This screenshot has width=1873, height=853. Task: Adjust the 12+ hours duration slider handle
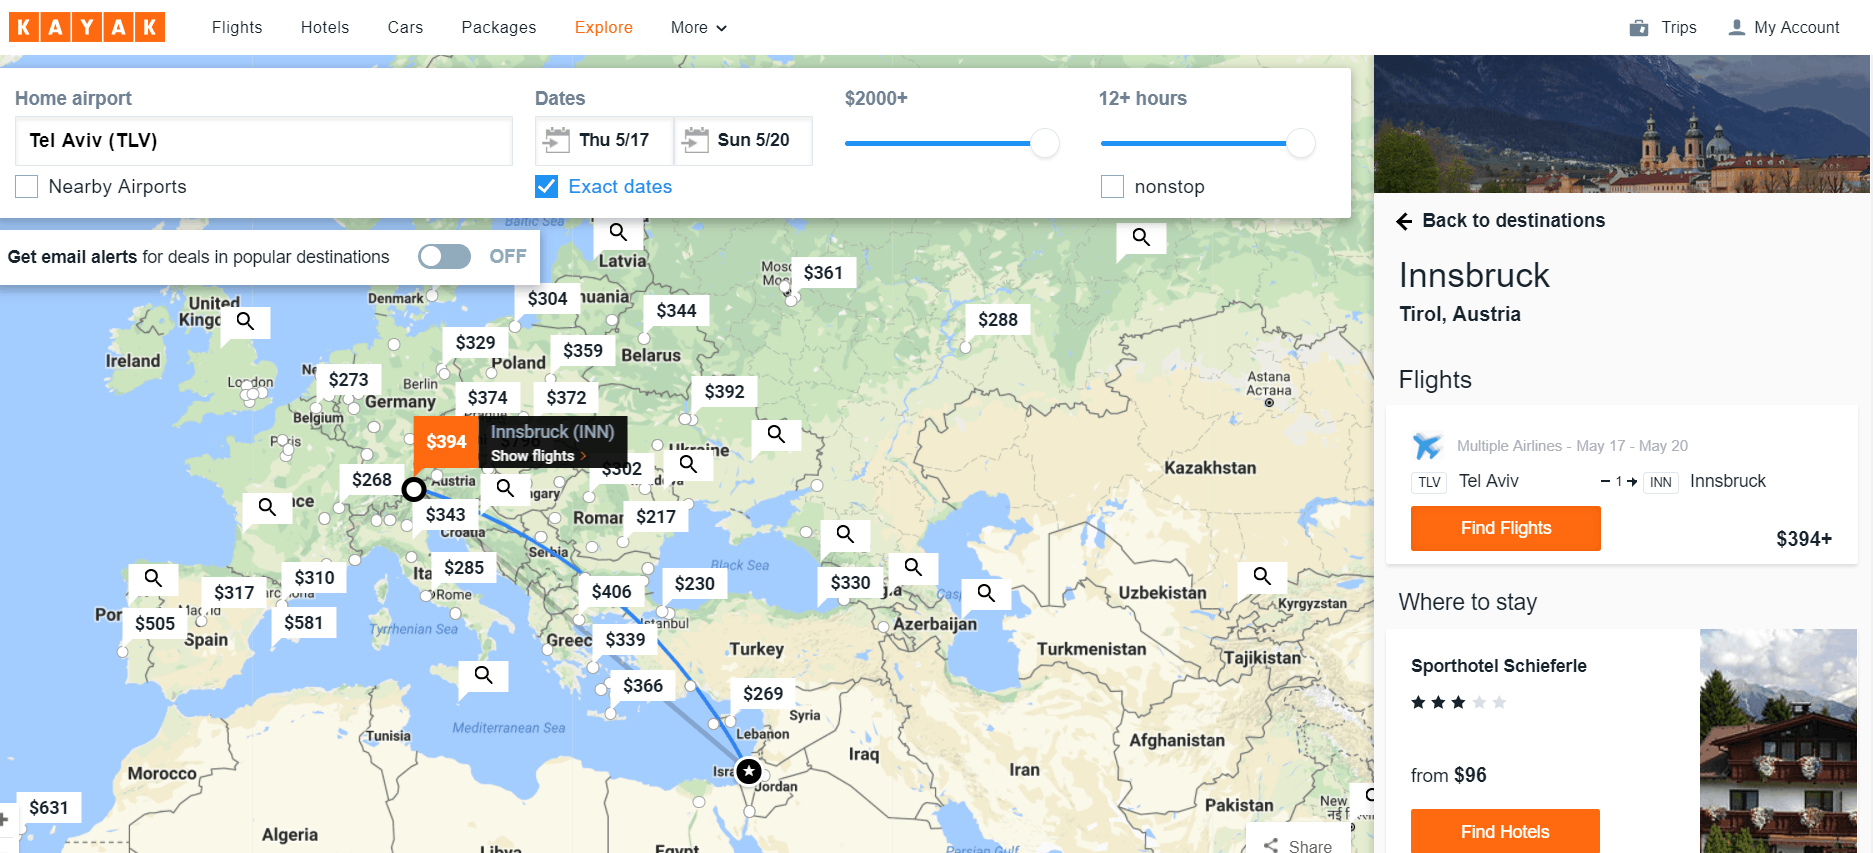pos(1301,143)
